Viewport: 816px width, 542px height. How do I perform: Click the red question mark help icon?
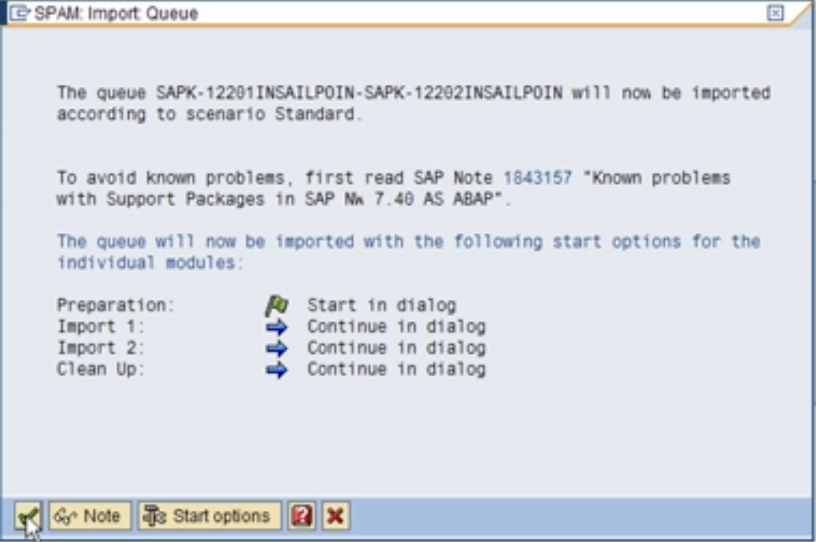point(302,516)
